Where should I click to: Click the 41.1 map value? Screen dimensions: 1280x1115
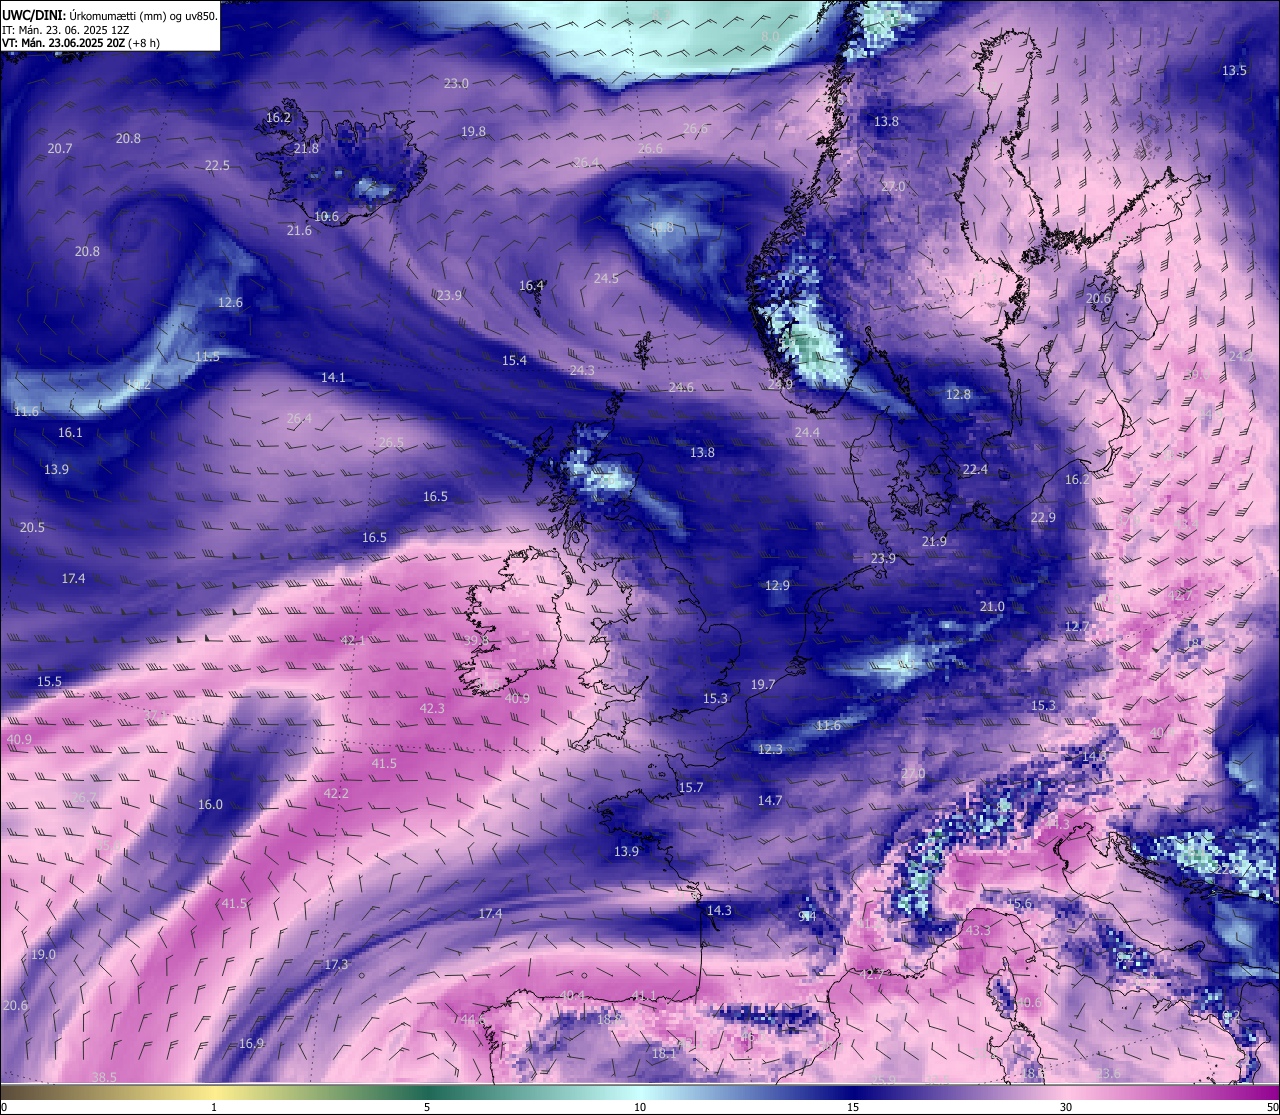[x=644, y=995]
